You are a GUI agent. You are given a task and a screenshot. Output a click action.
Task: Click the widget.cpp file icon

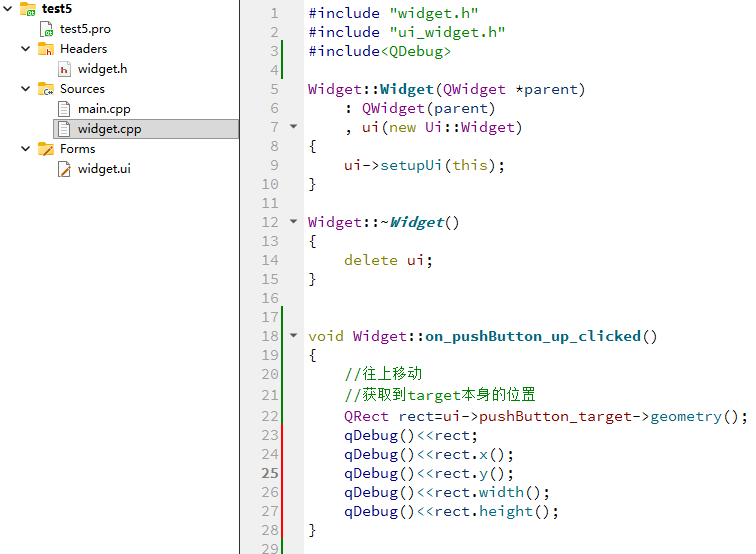click(x=64, y=129)
